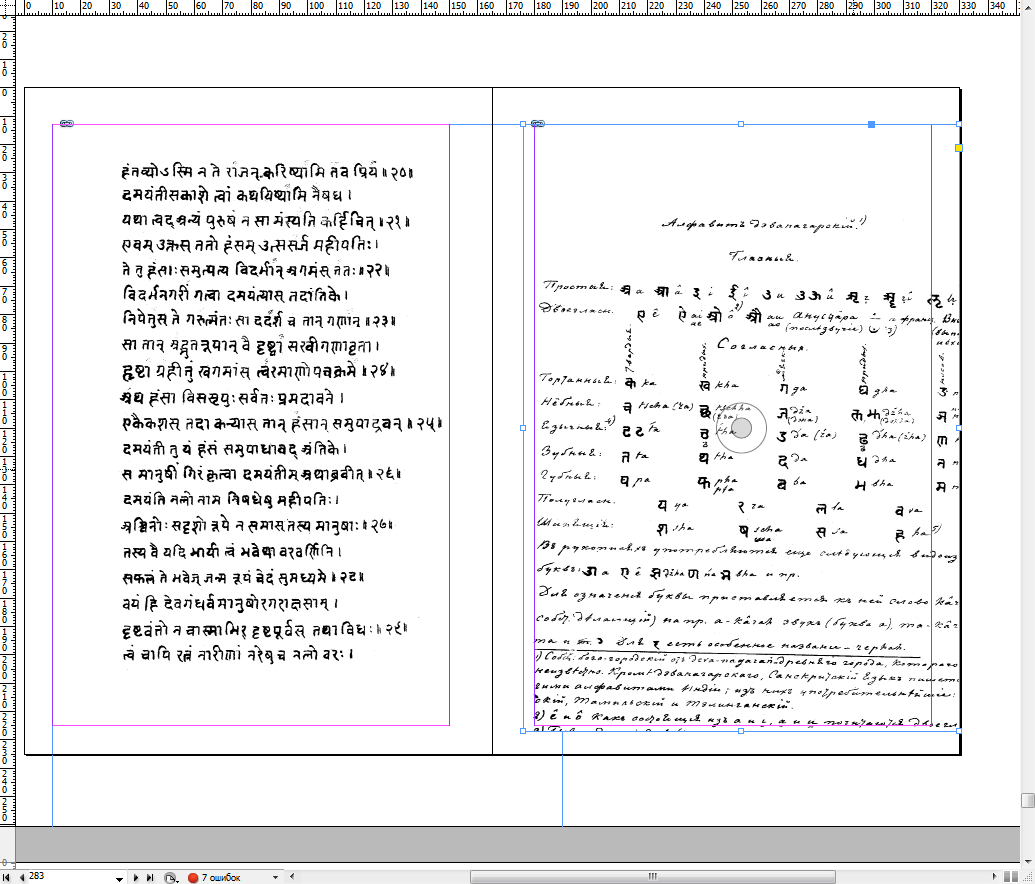Click the bottom-center selection handle of right frame

[741, 731]
